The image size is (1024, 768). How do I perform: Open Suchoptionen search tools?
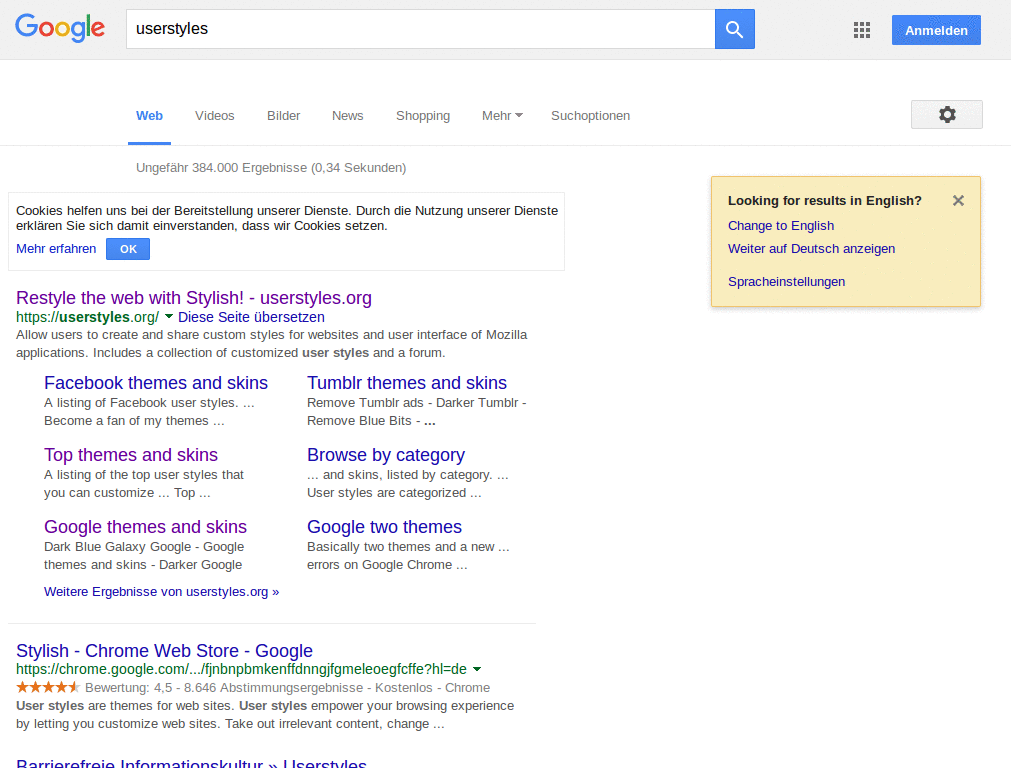point(590,116)
